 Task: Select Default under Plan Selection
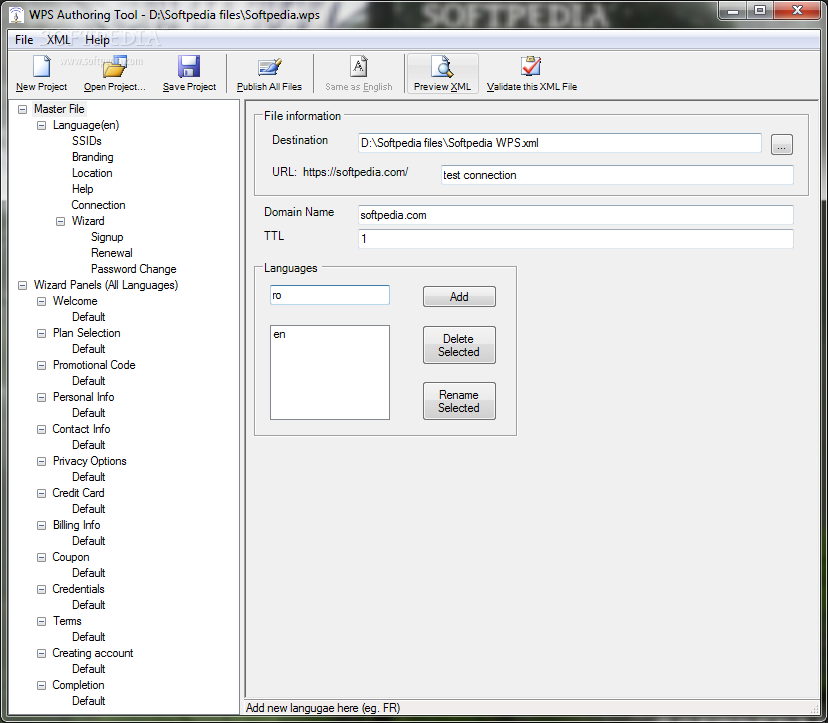click(x=88, y=349)
